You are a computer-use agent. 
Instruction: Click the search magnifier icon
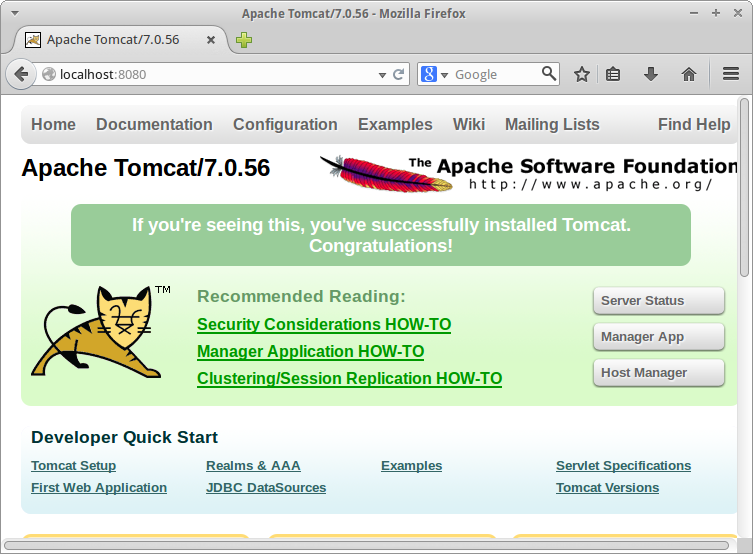[x=549, y=73]
